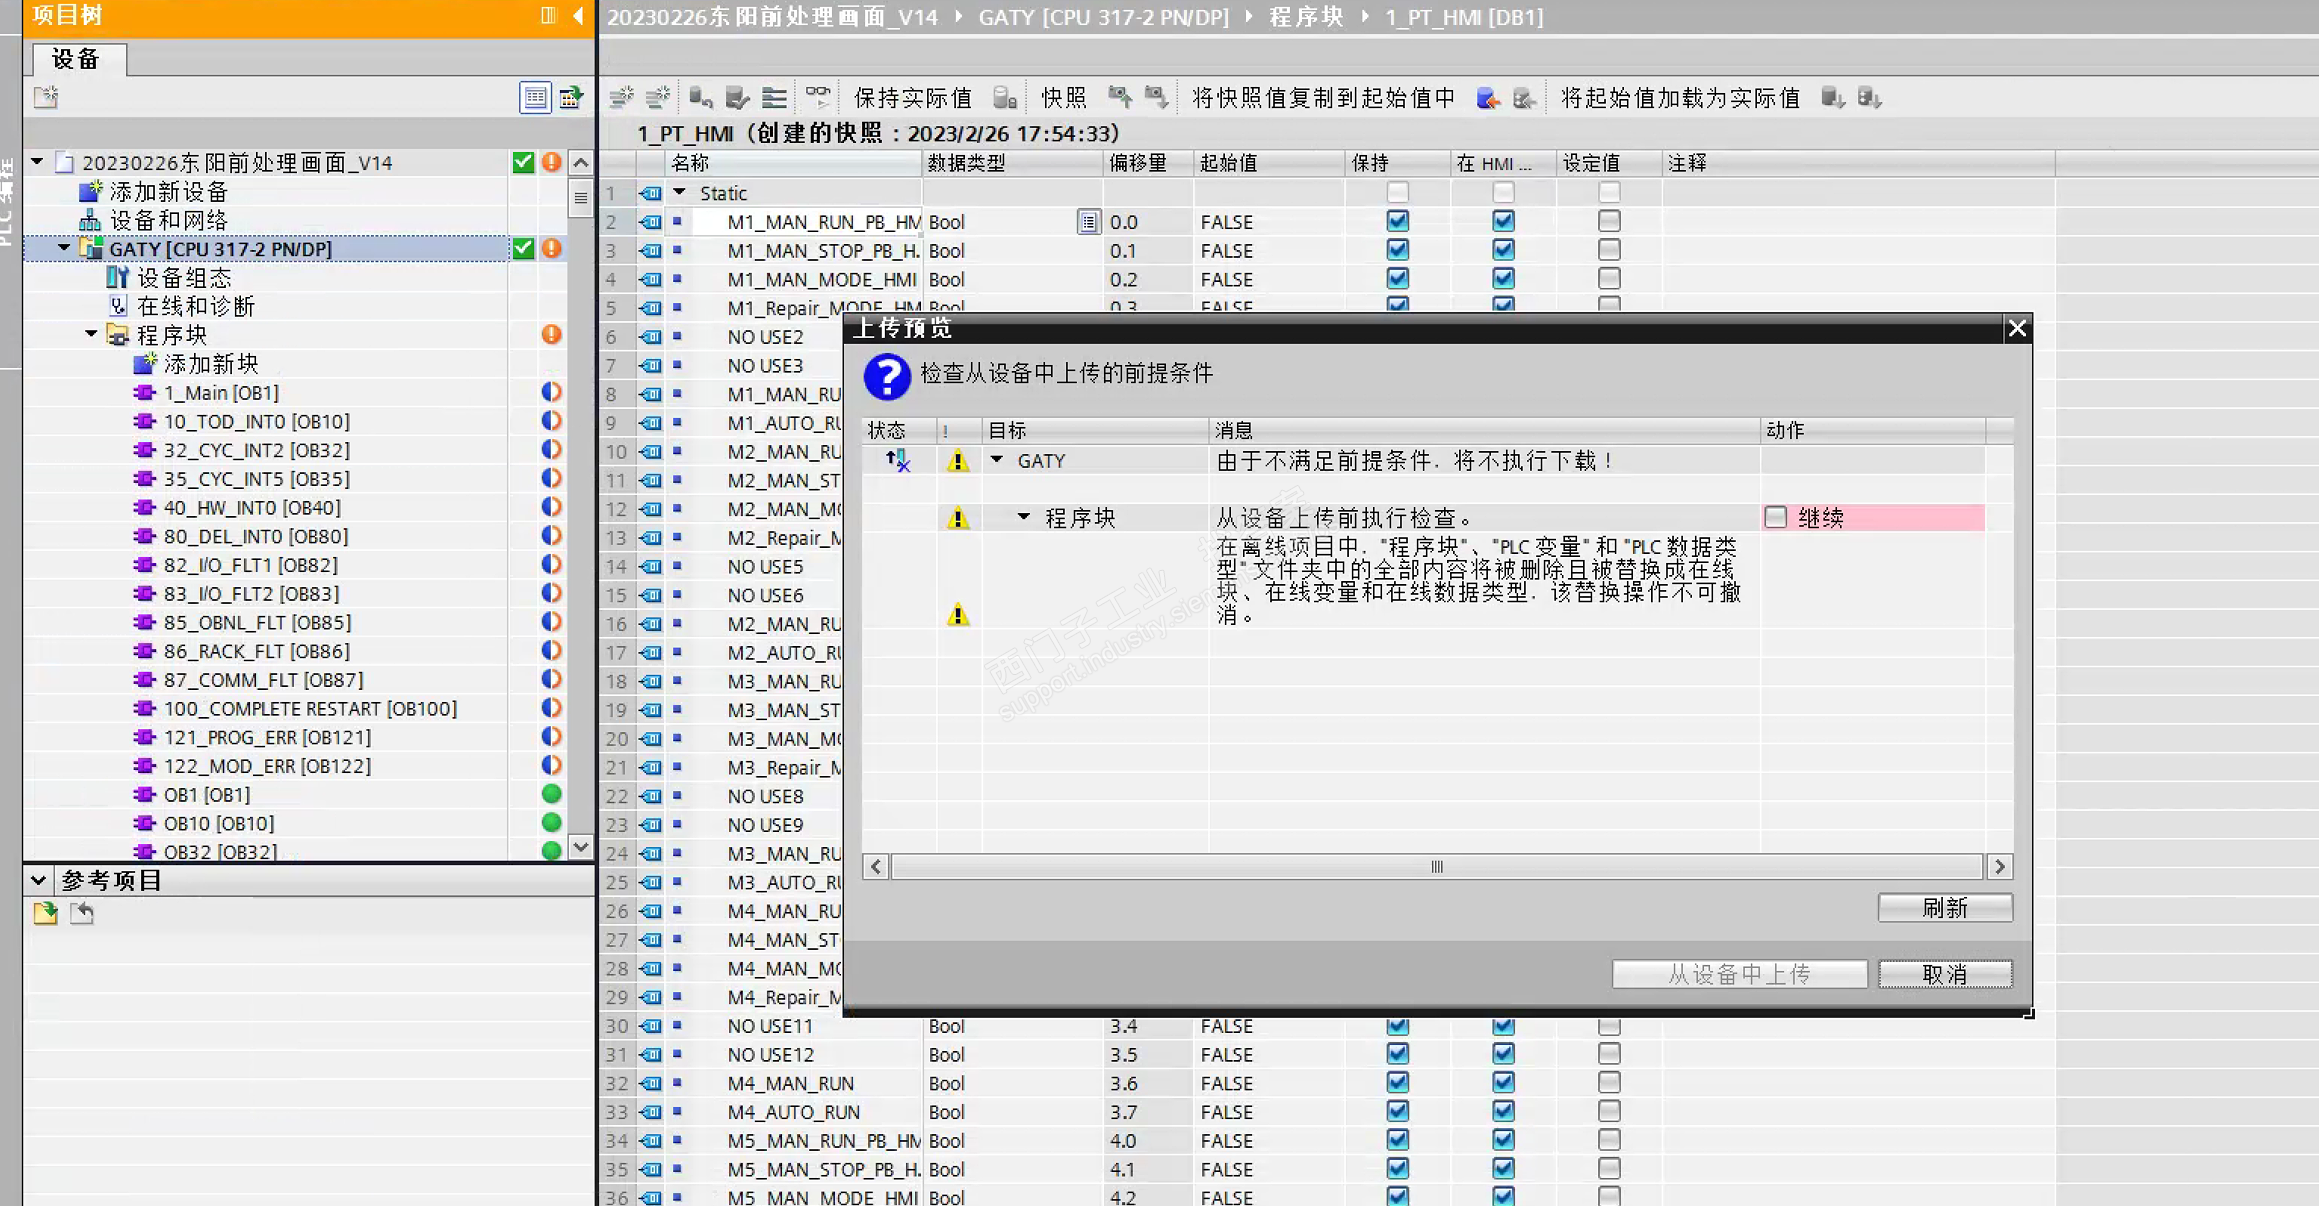The height and width of the screenshot is (1206, 2319).
Task: Collapse the 参考项目 panel
Action: click(38, 880)
